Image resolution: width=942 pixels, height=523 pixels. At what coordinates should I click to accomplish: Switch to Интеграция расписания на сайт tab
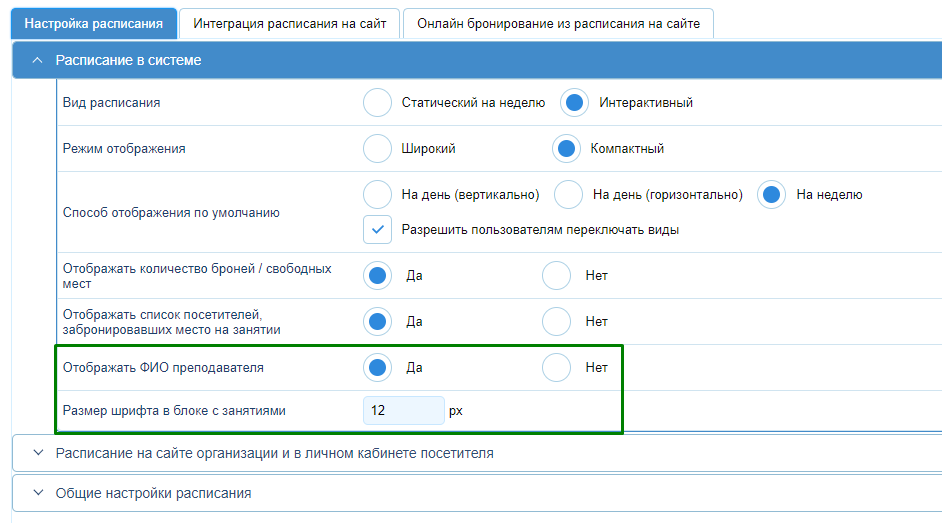(x=290, y=24)
